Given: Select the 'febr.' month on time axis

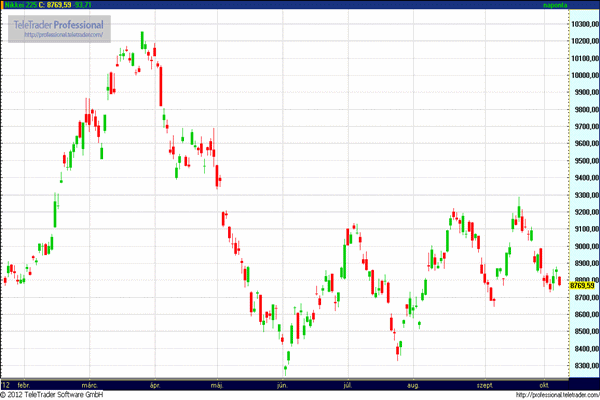Looking at the screenshot, I should tap(24, 383).
